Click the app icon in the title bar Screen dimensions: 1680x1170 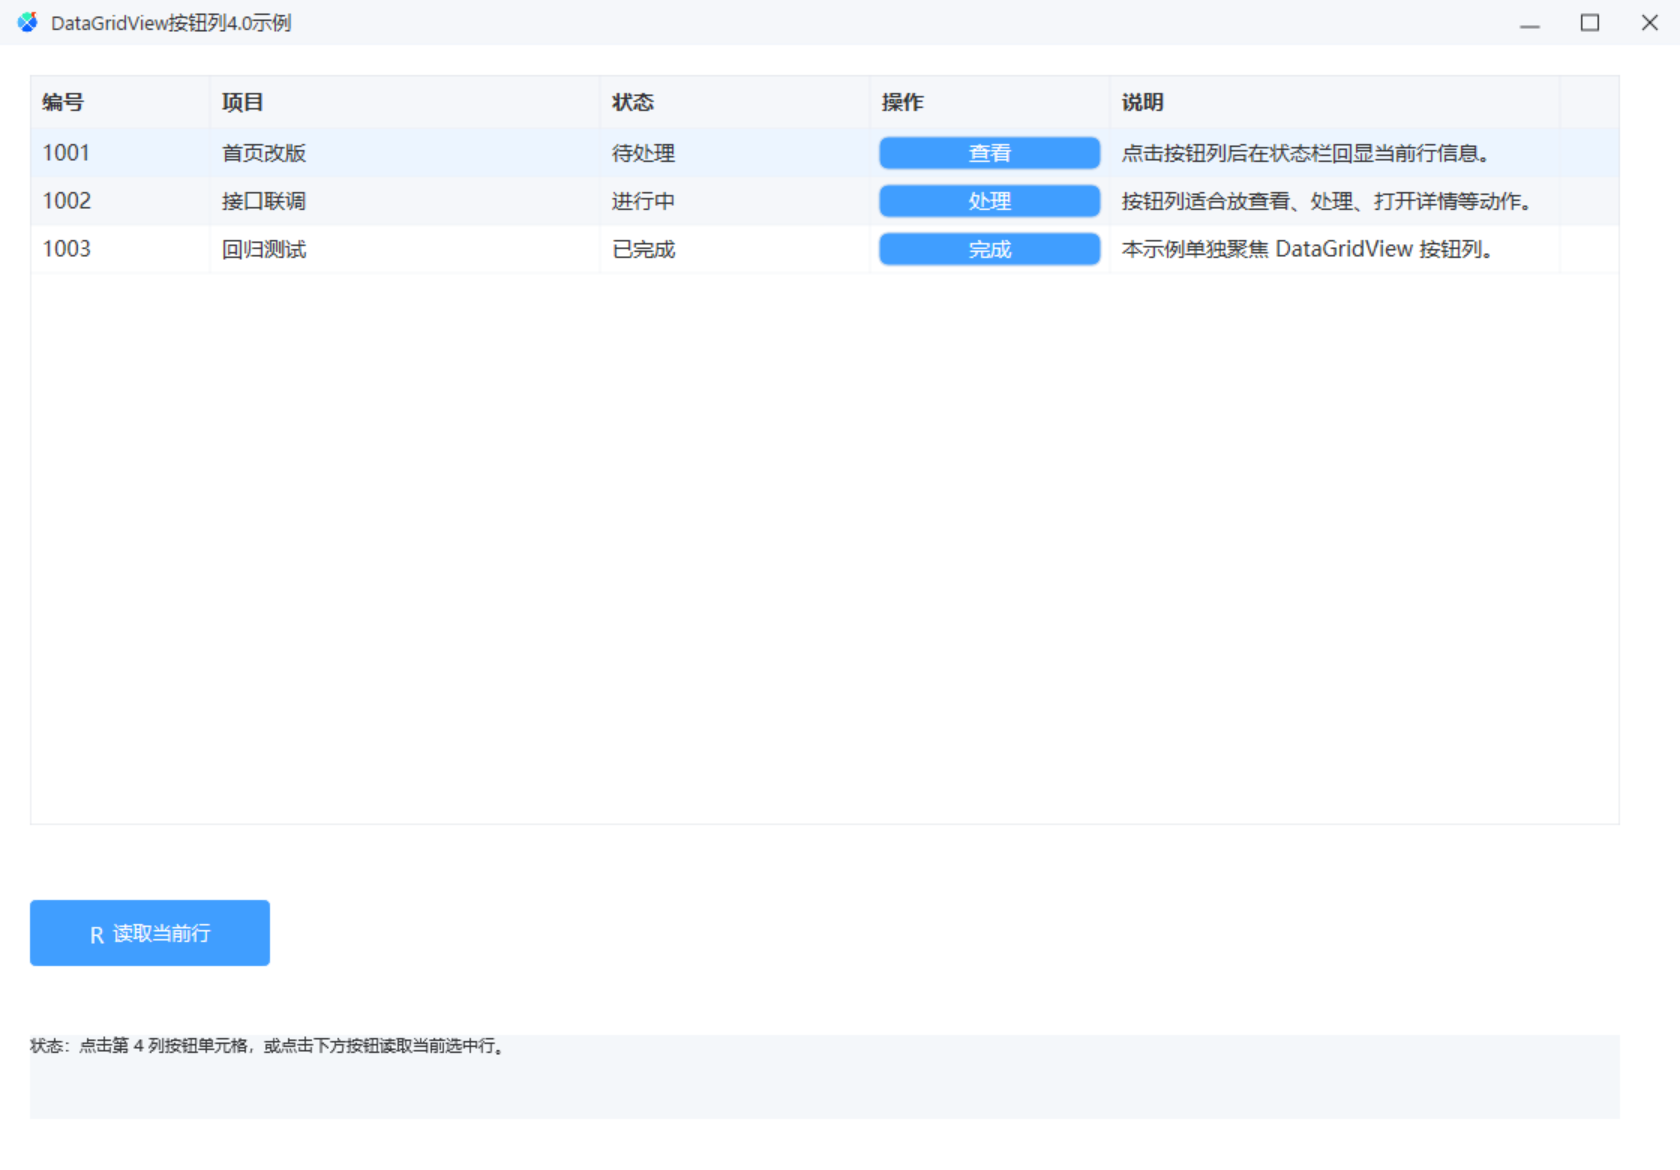[x=28, y=22]
